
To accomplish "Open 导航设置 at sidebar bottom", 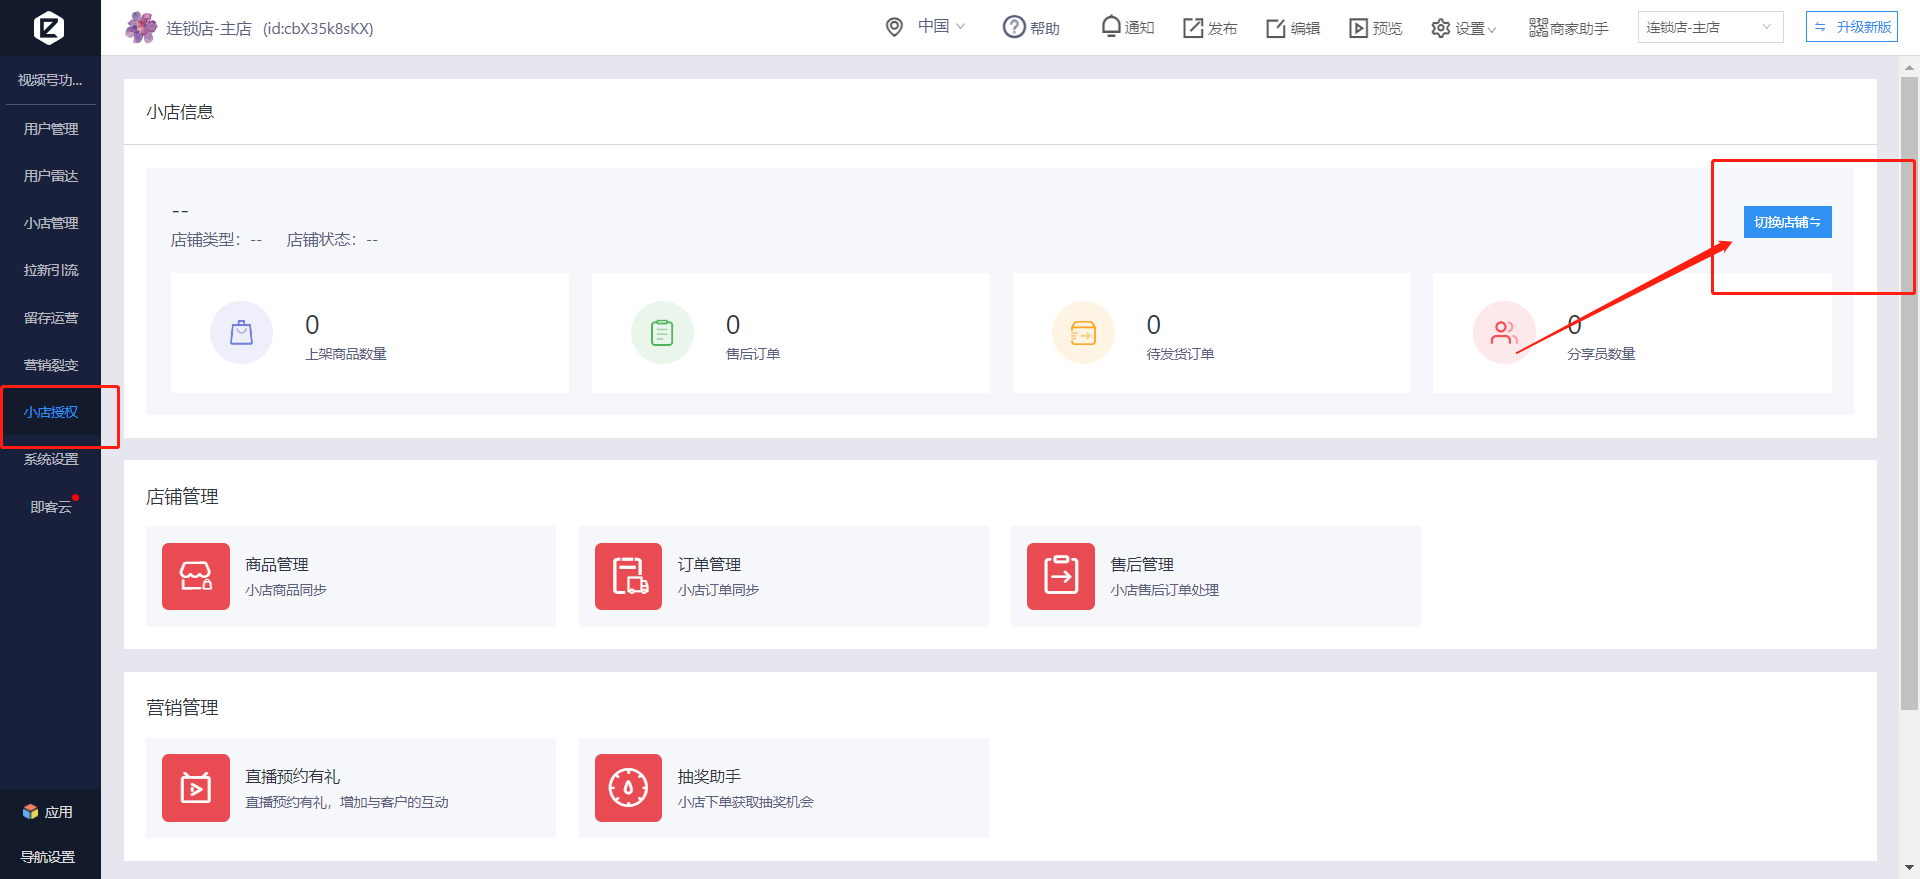I will (x=48, y=857).
